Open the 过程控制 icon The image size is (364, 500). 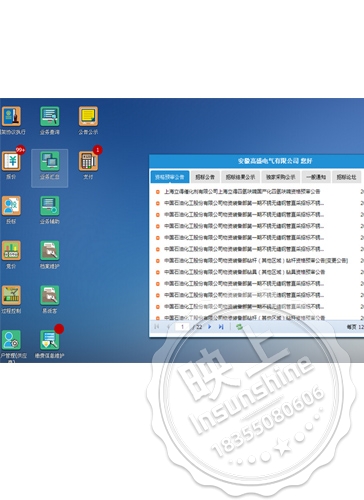[11, 295]
